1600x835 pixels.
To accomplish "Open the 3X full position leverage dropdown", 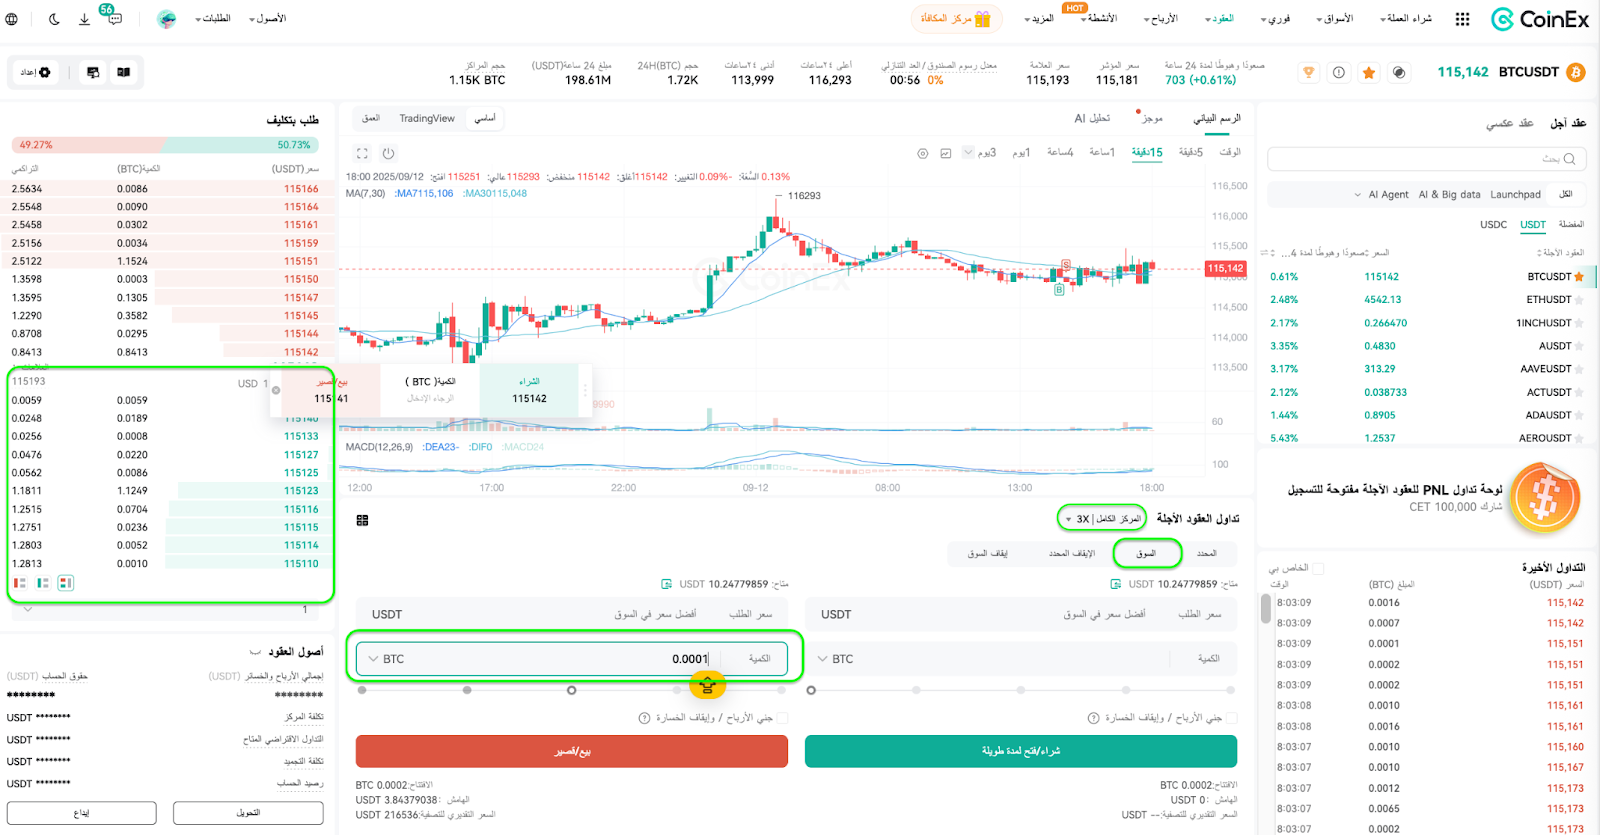I will (x=1103, y=518).
